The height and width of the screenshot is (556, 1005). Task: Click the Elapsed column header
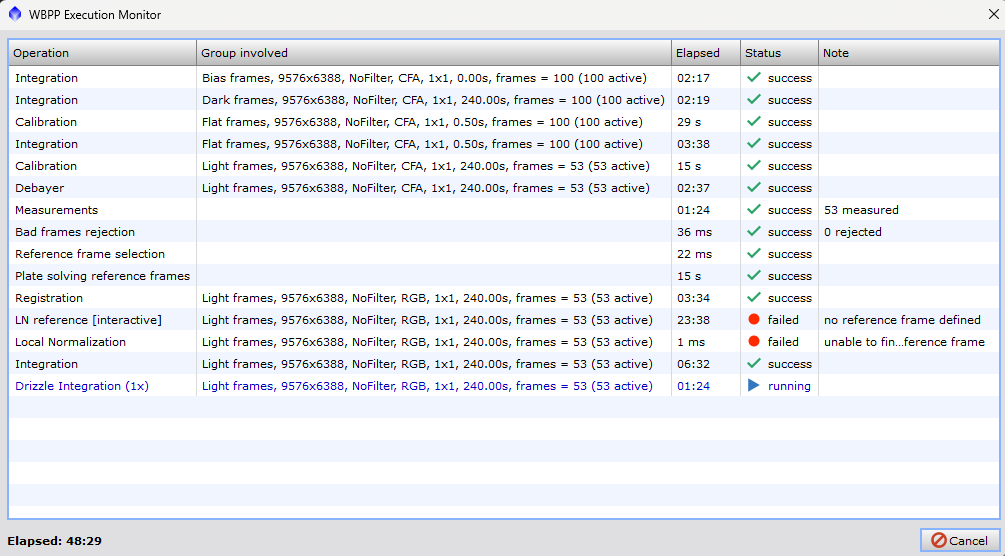coord(706,53)
